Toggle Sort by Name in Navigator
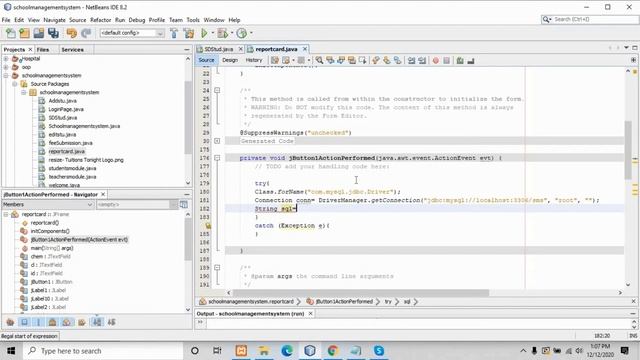This screenshot has height=360, width=640. 97,322
